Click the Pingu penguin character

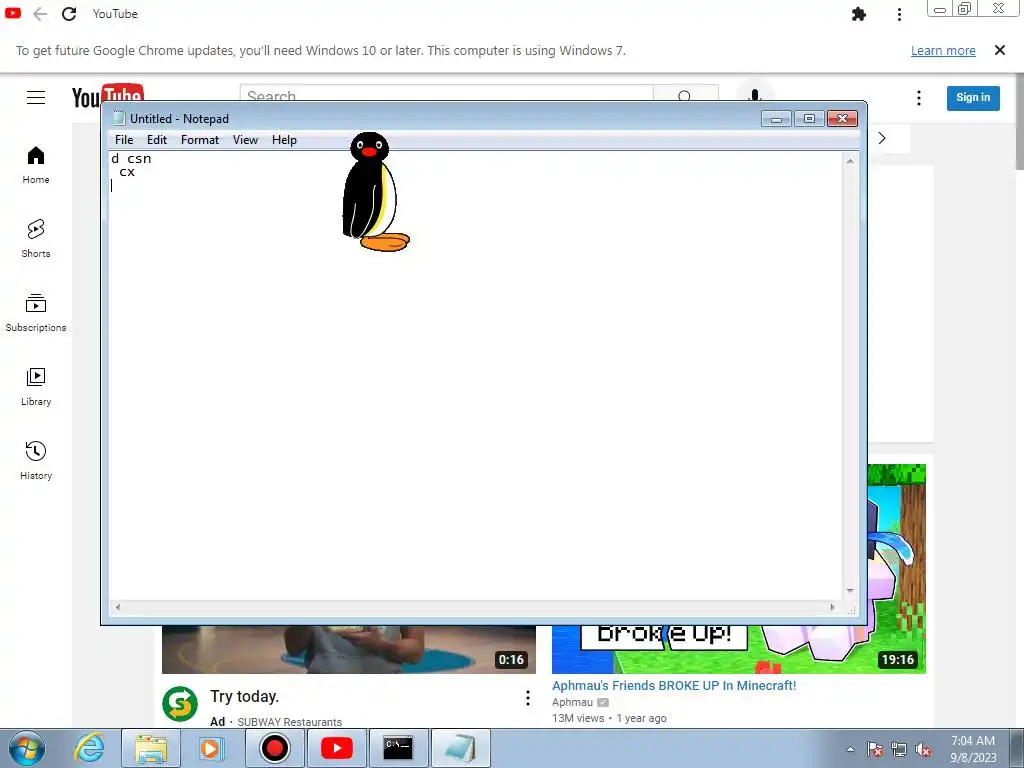click(x=374, y=192)
